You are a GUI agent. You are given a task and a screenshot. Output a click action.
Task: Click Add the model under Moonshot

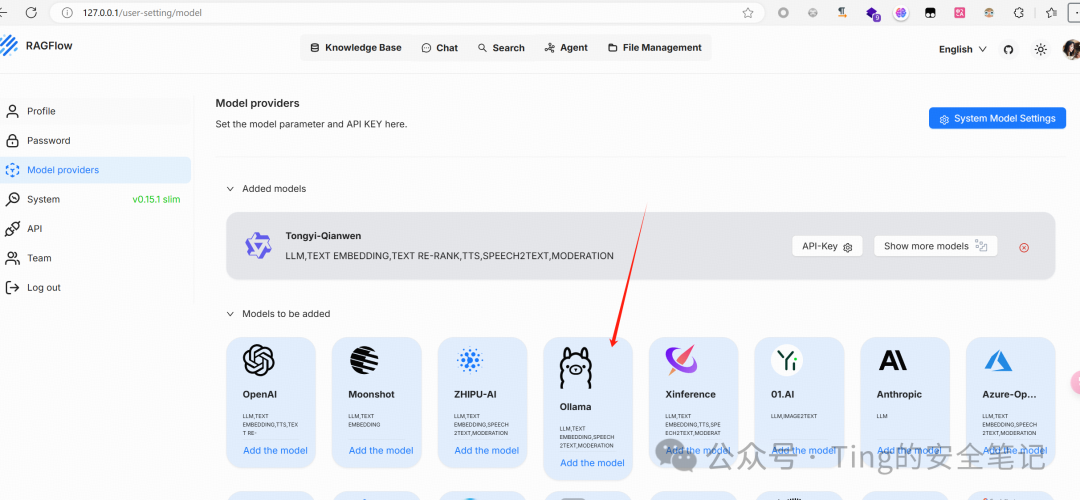[x=381, y=450]
